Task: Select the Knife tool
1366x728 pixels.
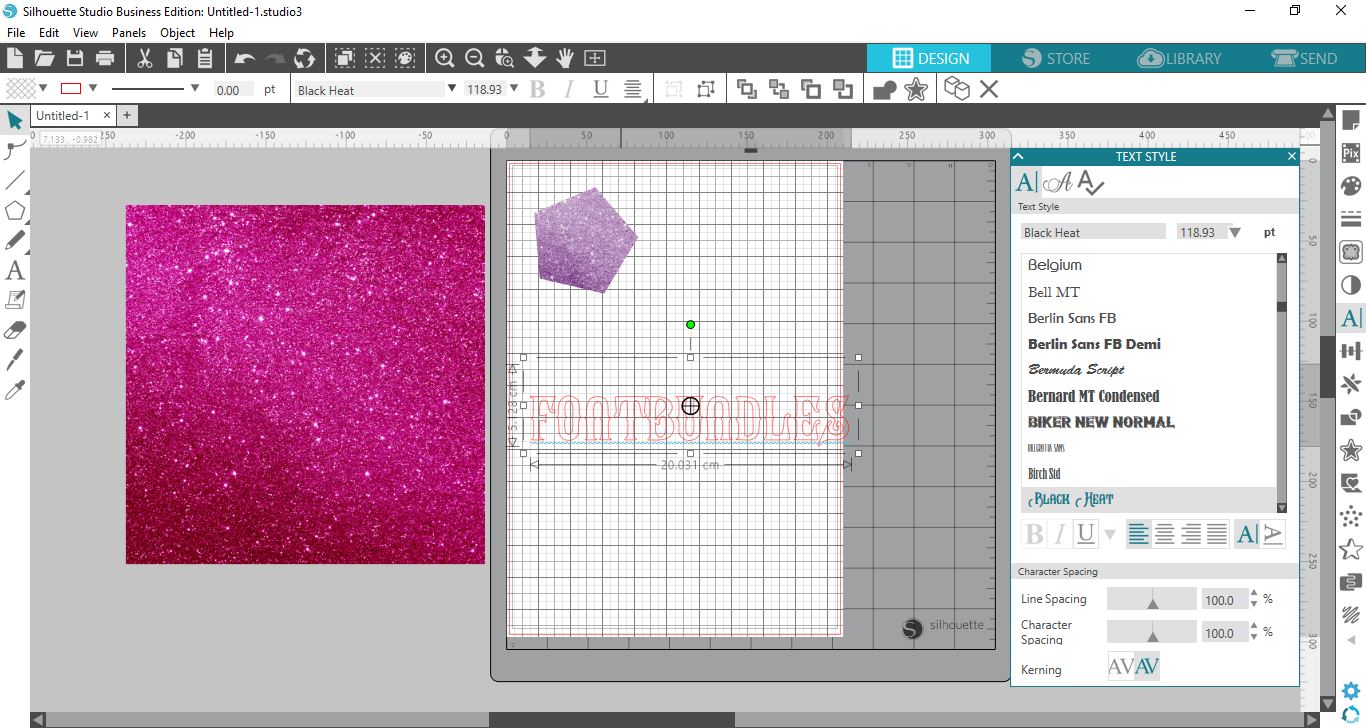Action: pyautogui.click(x=15, y=360)
